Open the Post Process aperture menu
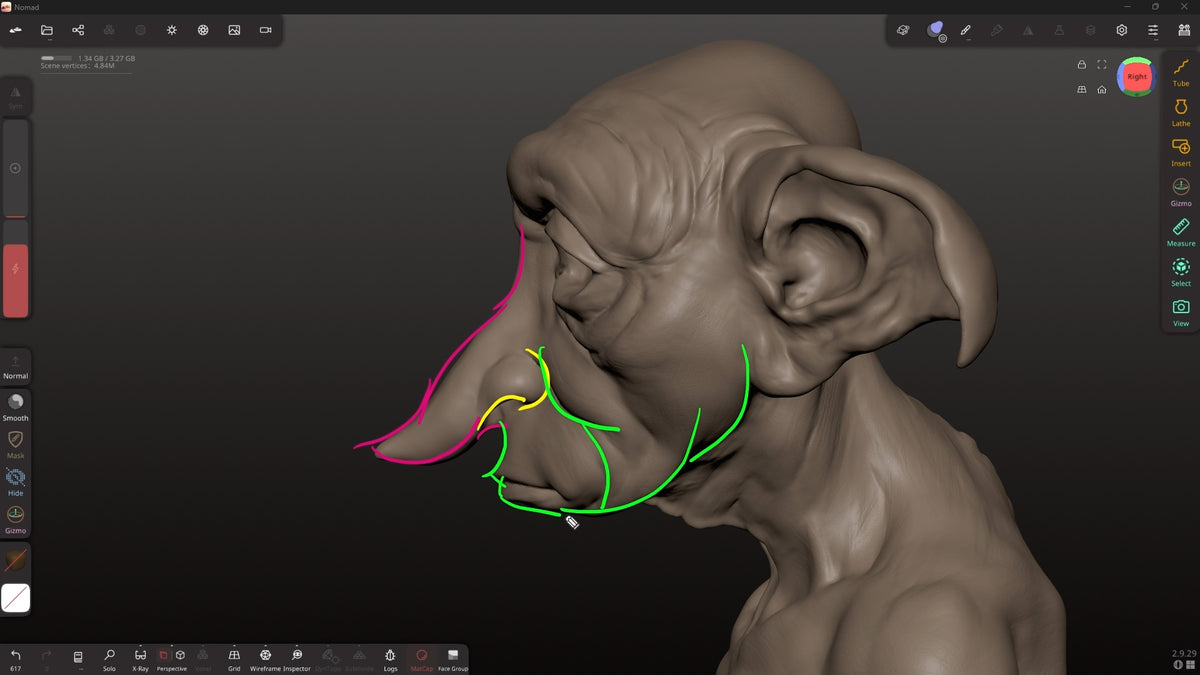The image size is (1200, 675). [x=203, y=30]
